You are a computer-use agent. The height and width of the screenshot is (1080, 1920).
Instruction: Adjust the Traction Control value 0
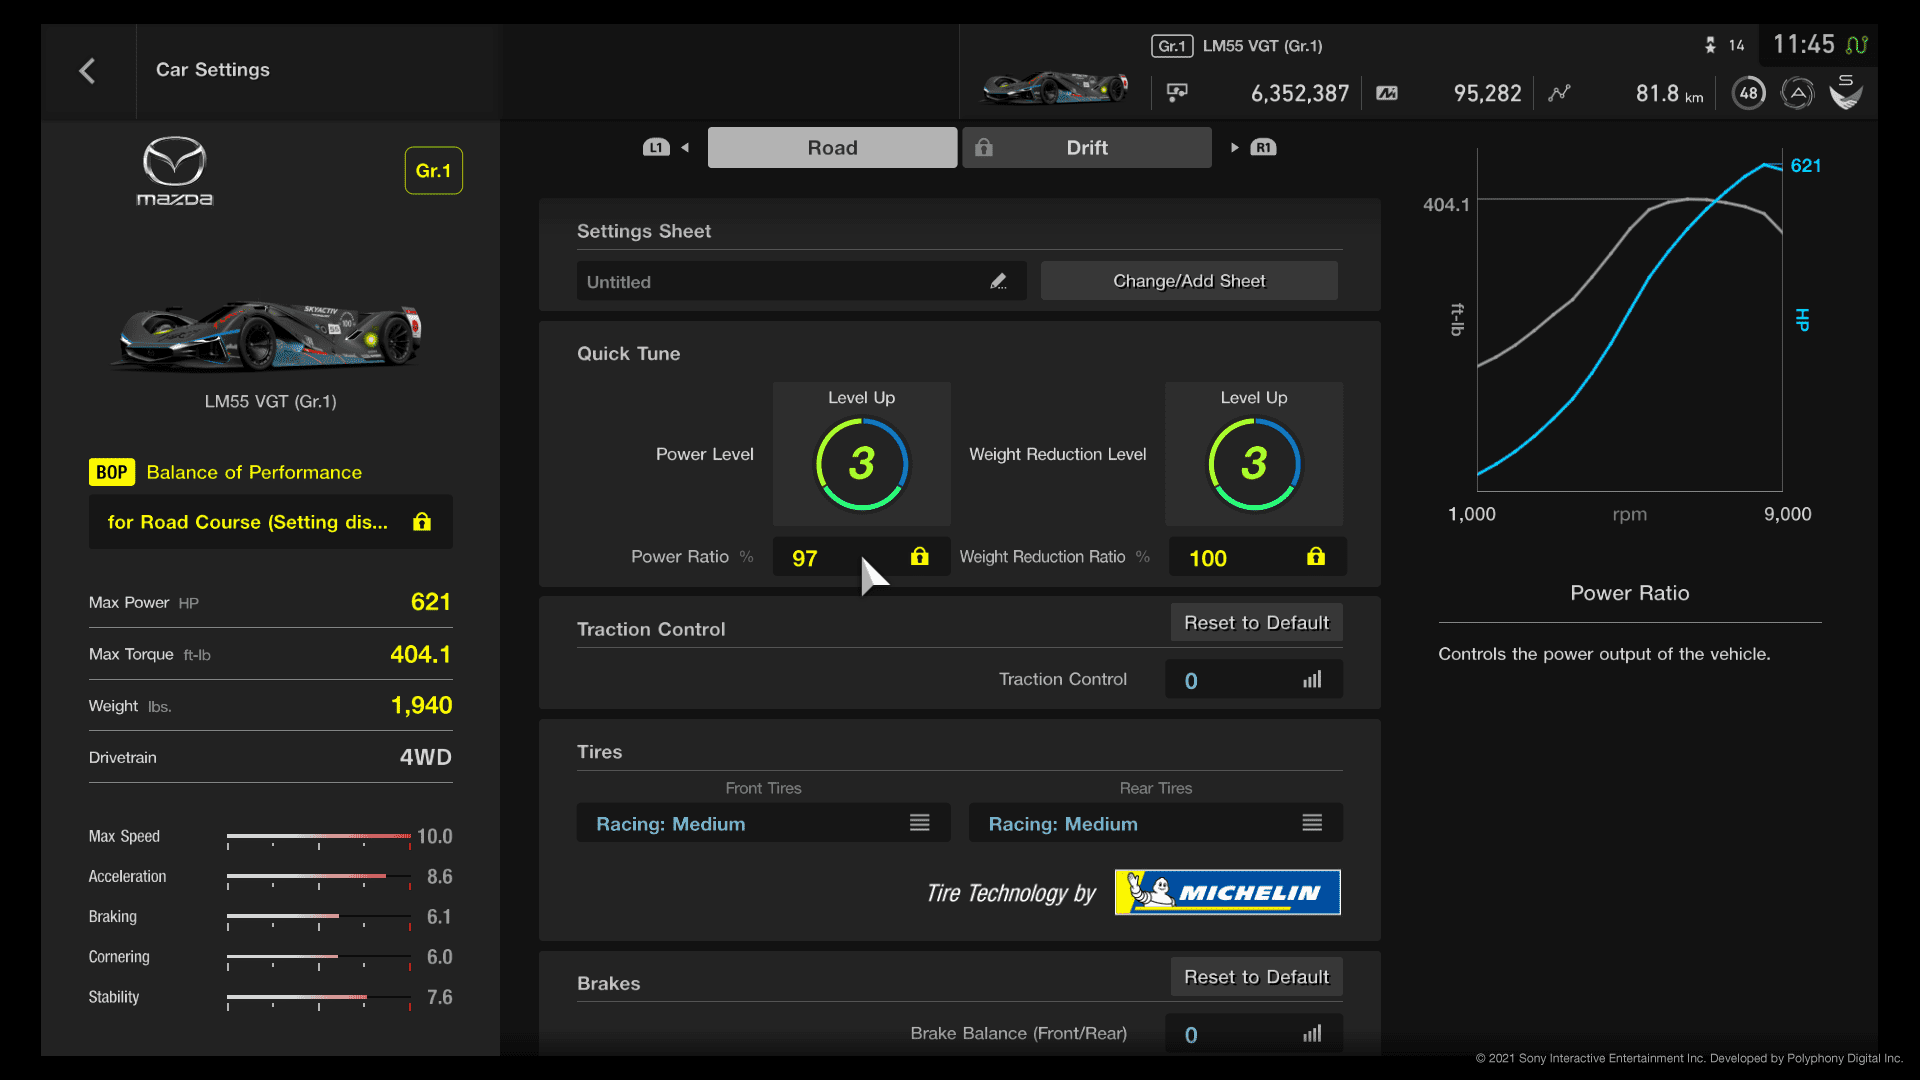click(1254, 680)
